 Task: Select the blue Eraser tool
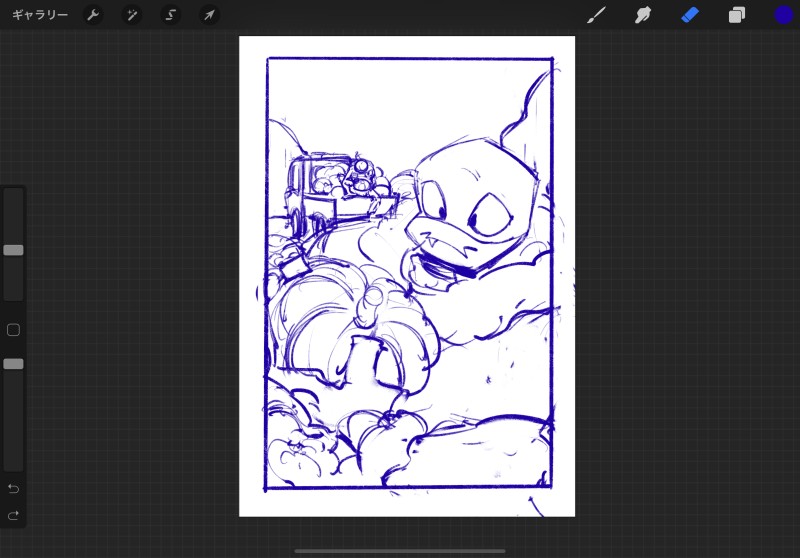point(690,15)
